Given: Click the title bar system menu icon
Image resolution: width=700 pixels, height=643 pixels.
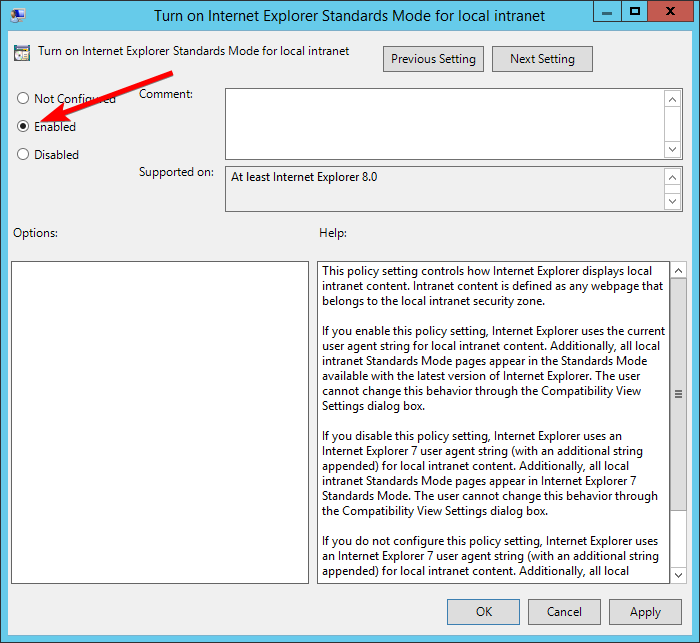Looking at the screenshot, I should tap(18, 15).
